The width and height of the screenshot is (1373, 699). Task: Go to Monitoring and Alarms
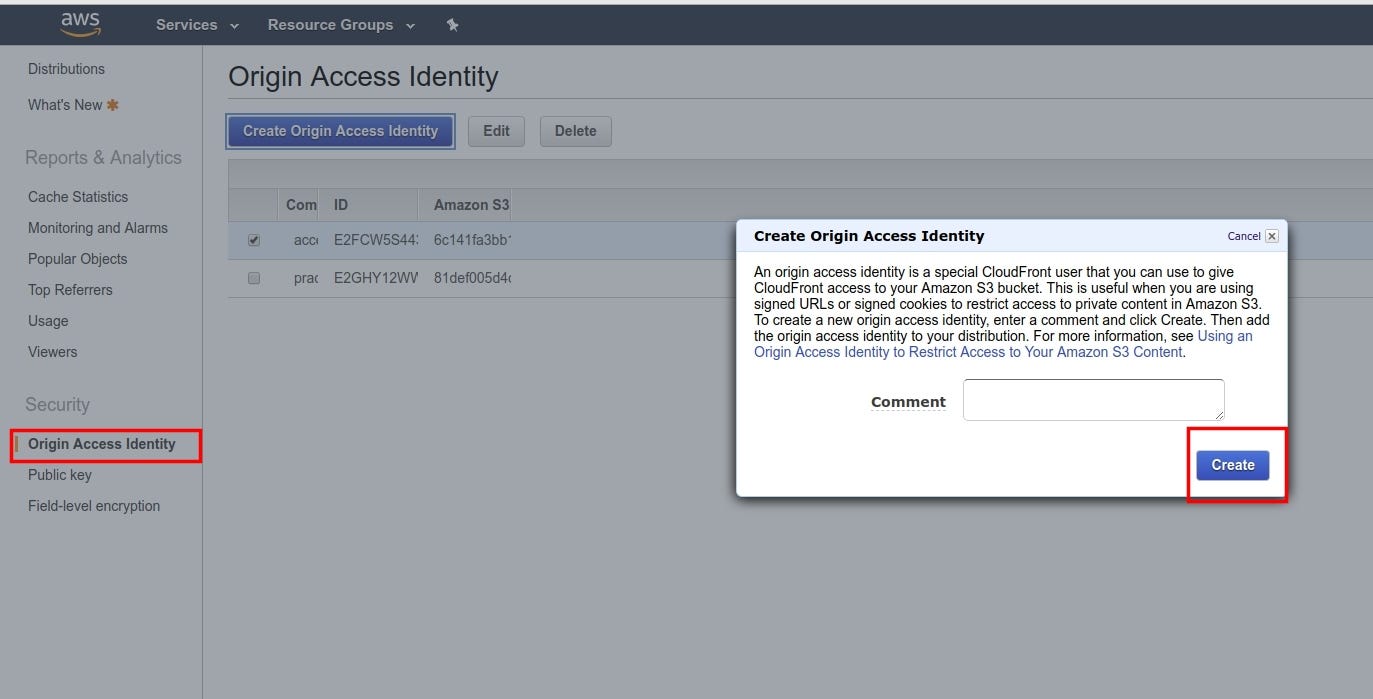98,228
